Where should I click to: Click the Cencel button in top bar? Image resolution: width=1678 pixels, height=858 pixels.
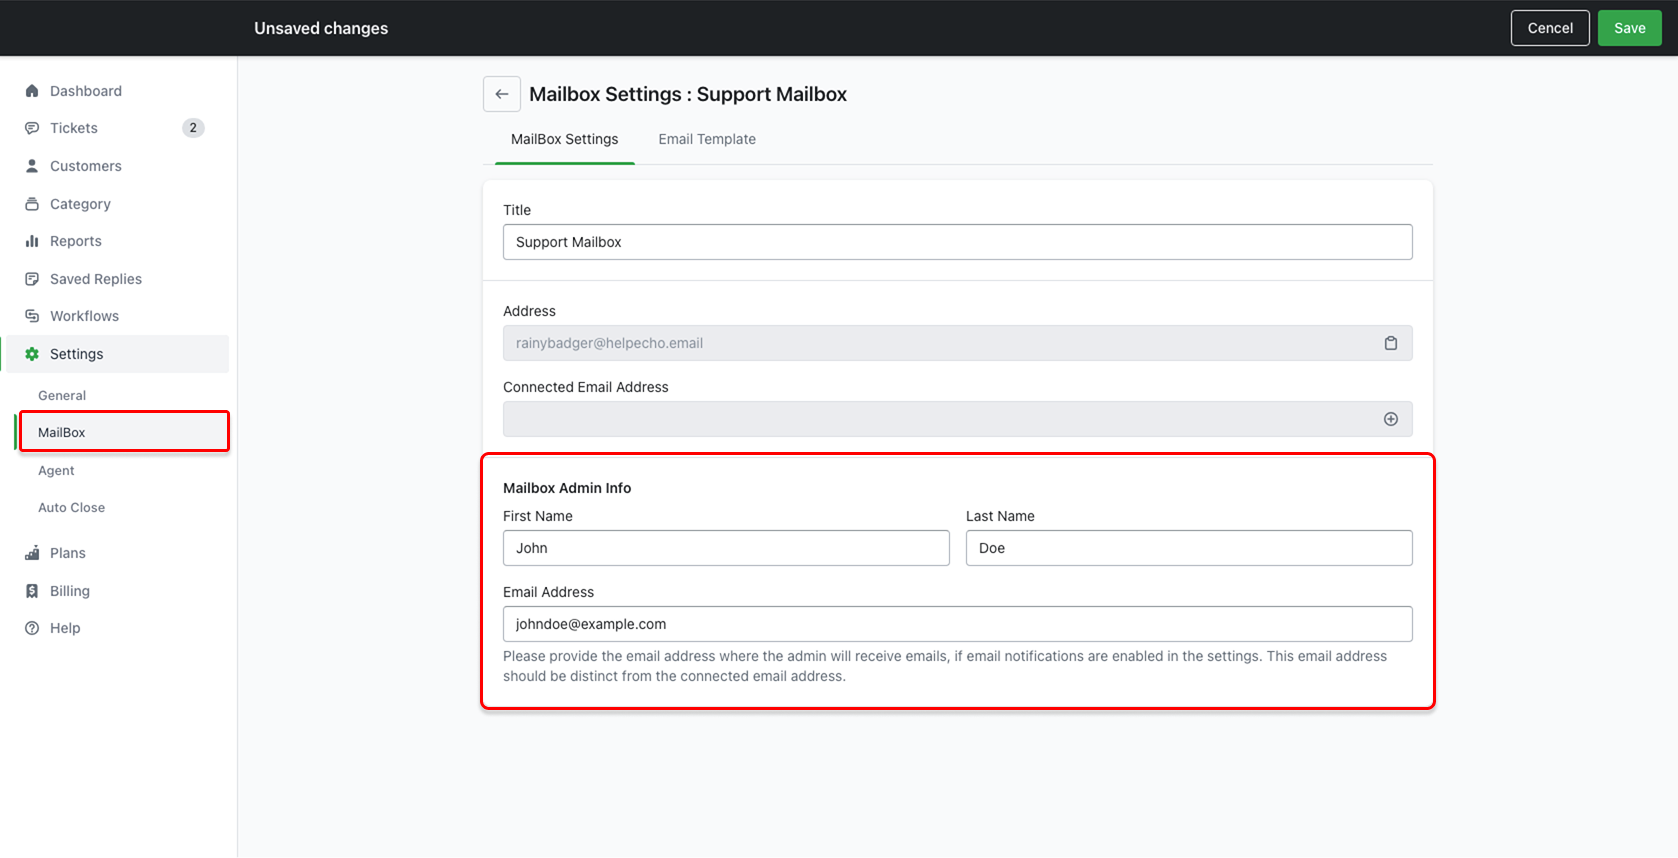[1549, 28]
